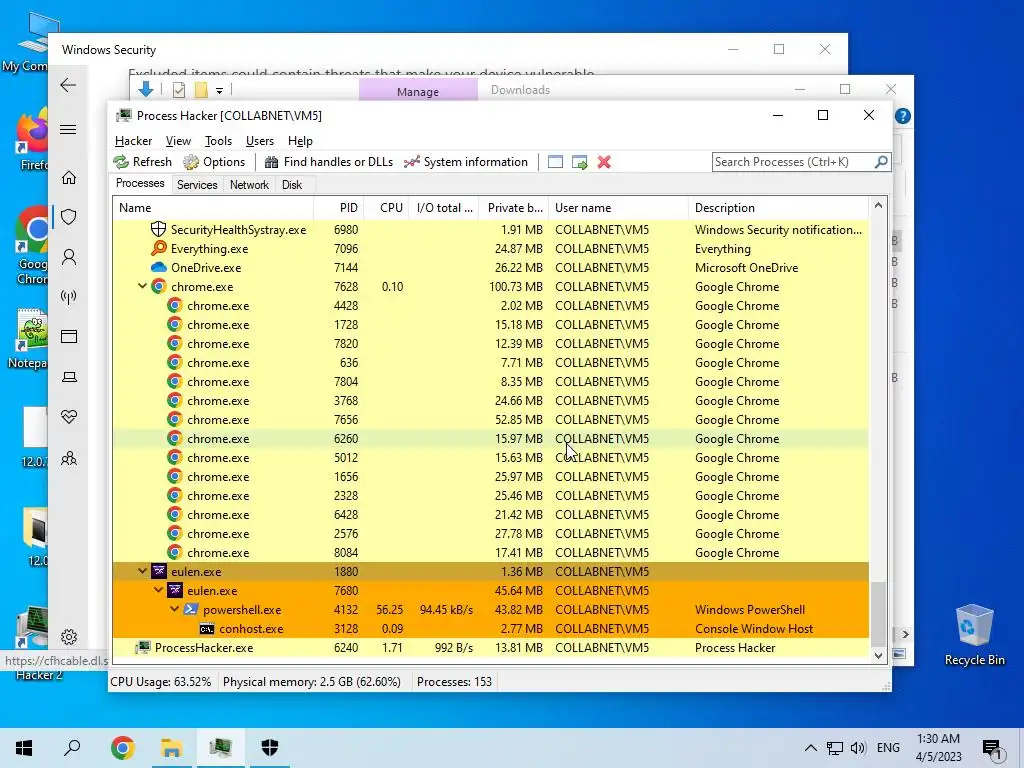Click Windows Security back arrow

68,85
